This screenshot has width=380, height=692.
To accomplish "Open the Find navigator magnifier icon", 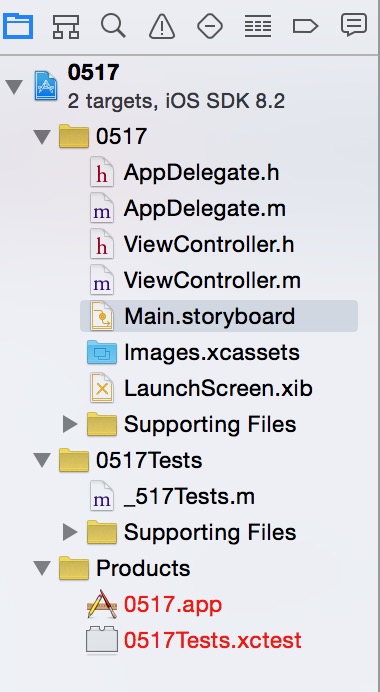I will coord(113,26).
